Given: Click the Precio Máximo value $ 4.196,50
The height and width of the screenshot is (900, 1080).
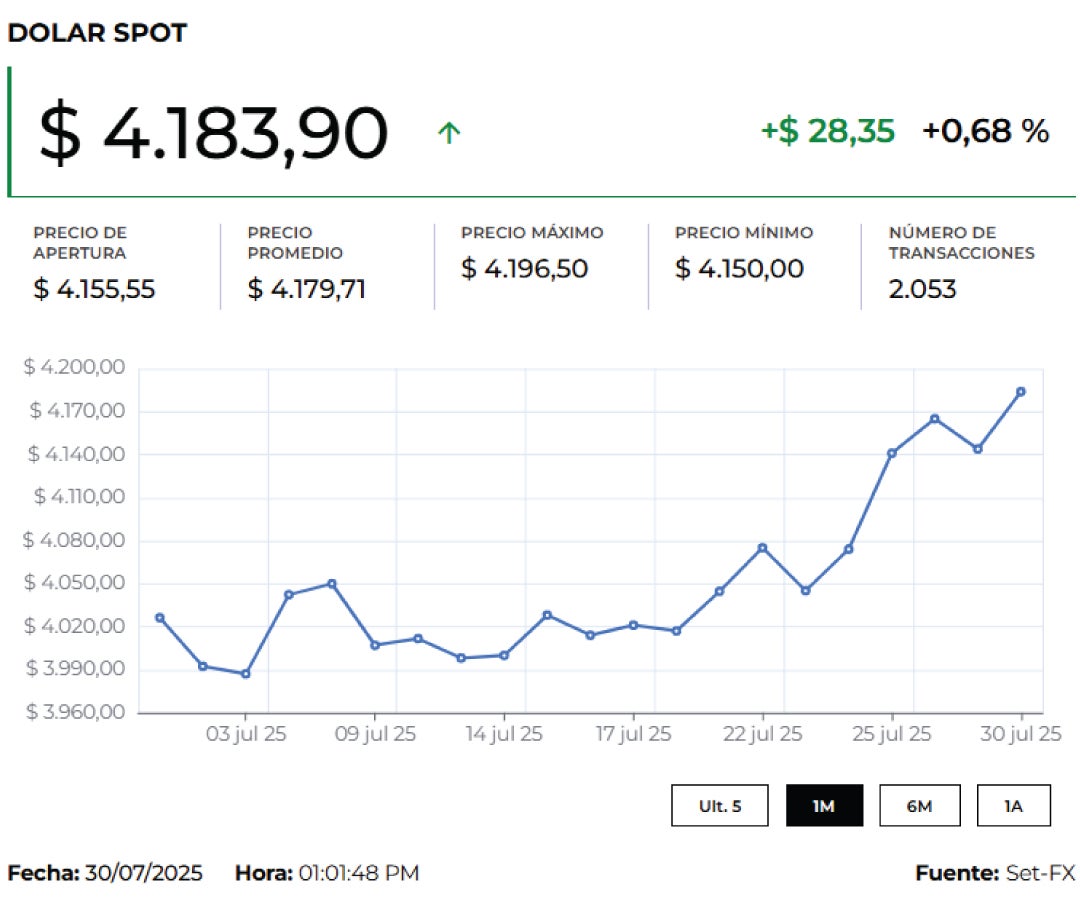Looking at the screenshot, I should point(524,269).
